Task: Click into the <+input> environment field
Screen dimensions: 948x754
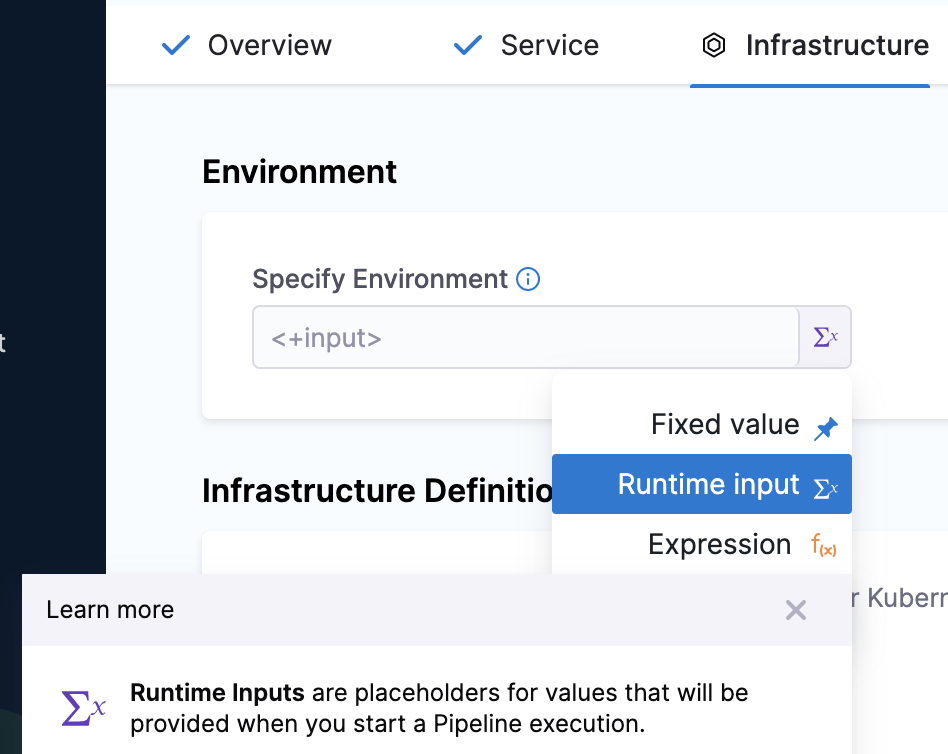Action: (524, 338)
